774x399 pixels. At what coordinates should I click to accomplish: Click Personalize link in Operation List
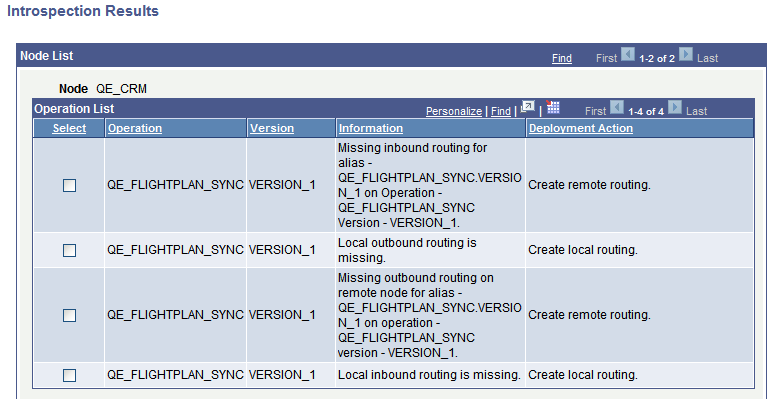pos(454,112)
